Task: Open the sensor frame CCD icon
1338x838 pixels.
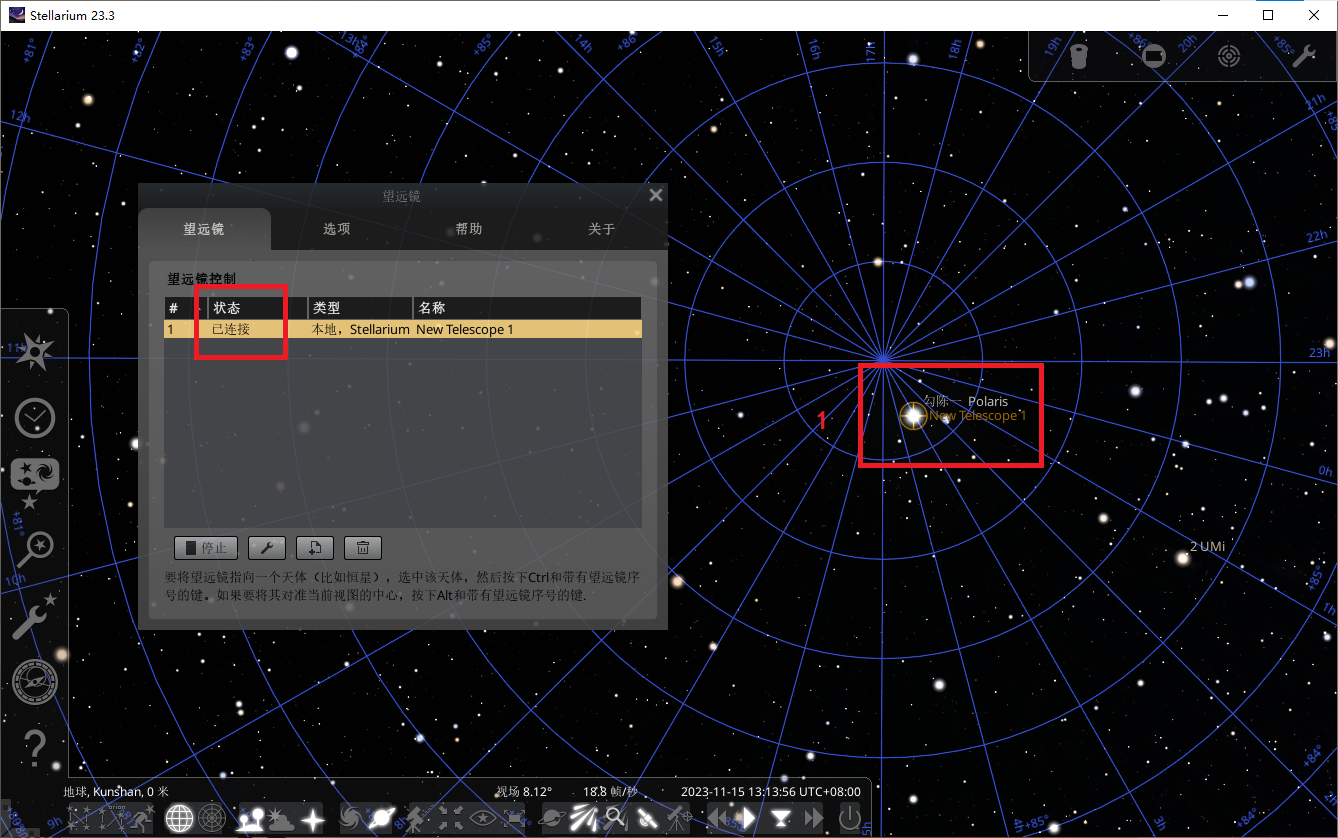Action: tap(1154, 56)
